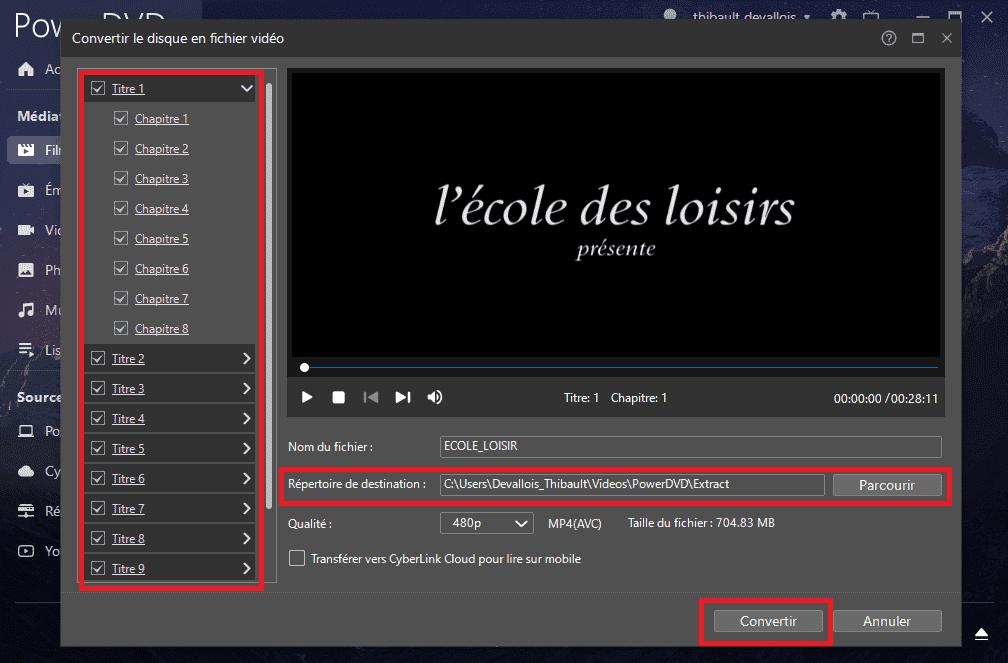This screenshot has height=663, width=1008.
Task: Expand the Titre 3 chapters
Action: tap(247, 388)
